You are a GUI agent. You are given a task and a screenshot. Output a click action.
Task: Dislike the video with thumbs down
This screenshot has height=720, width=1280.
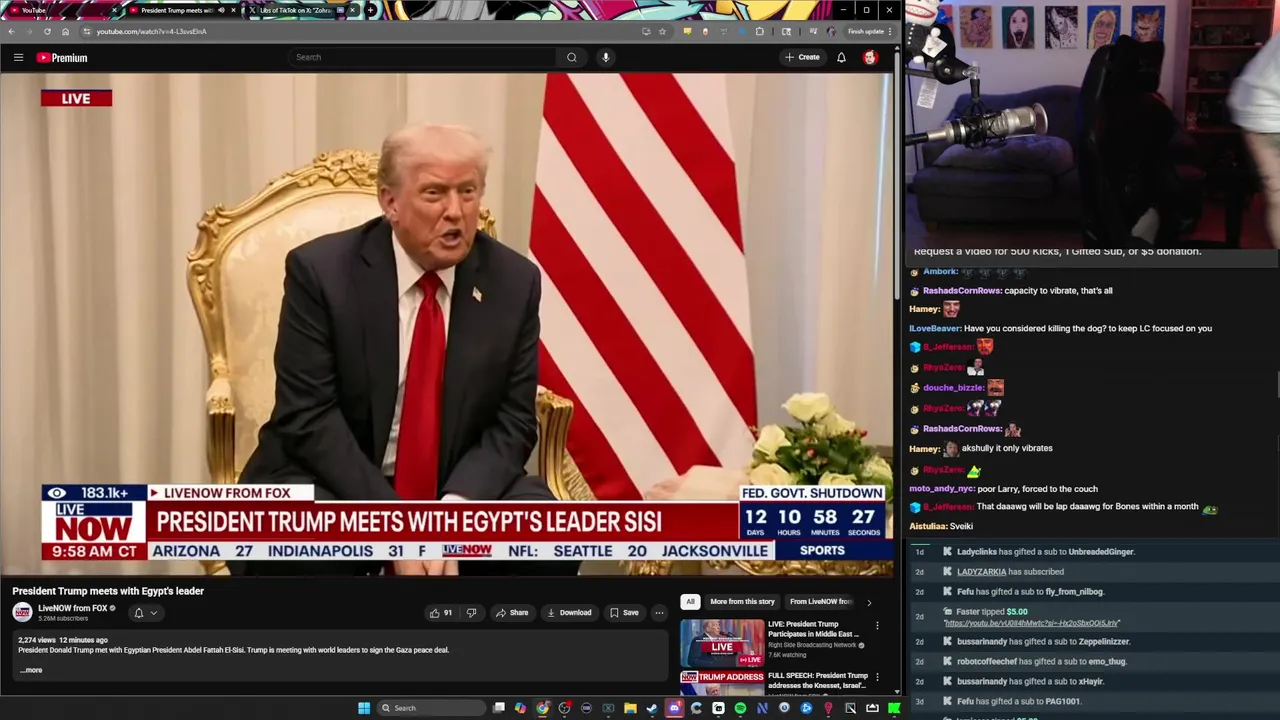coord(471,613)
